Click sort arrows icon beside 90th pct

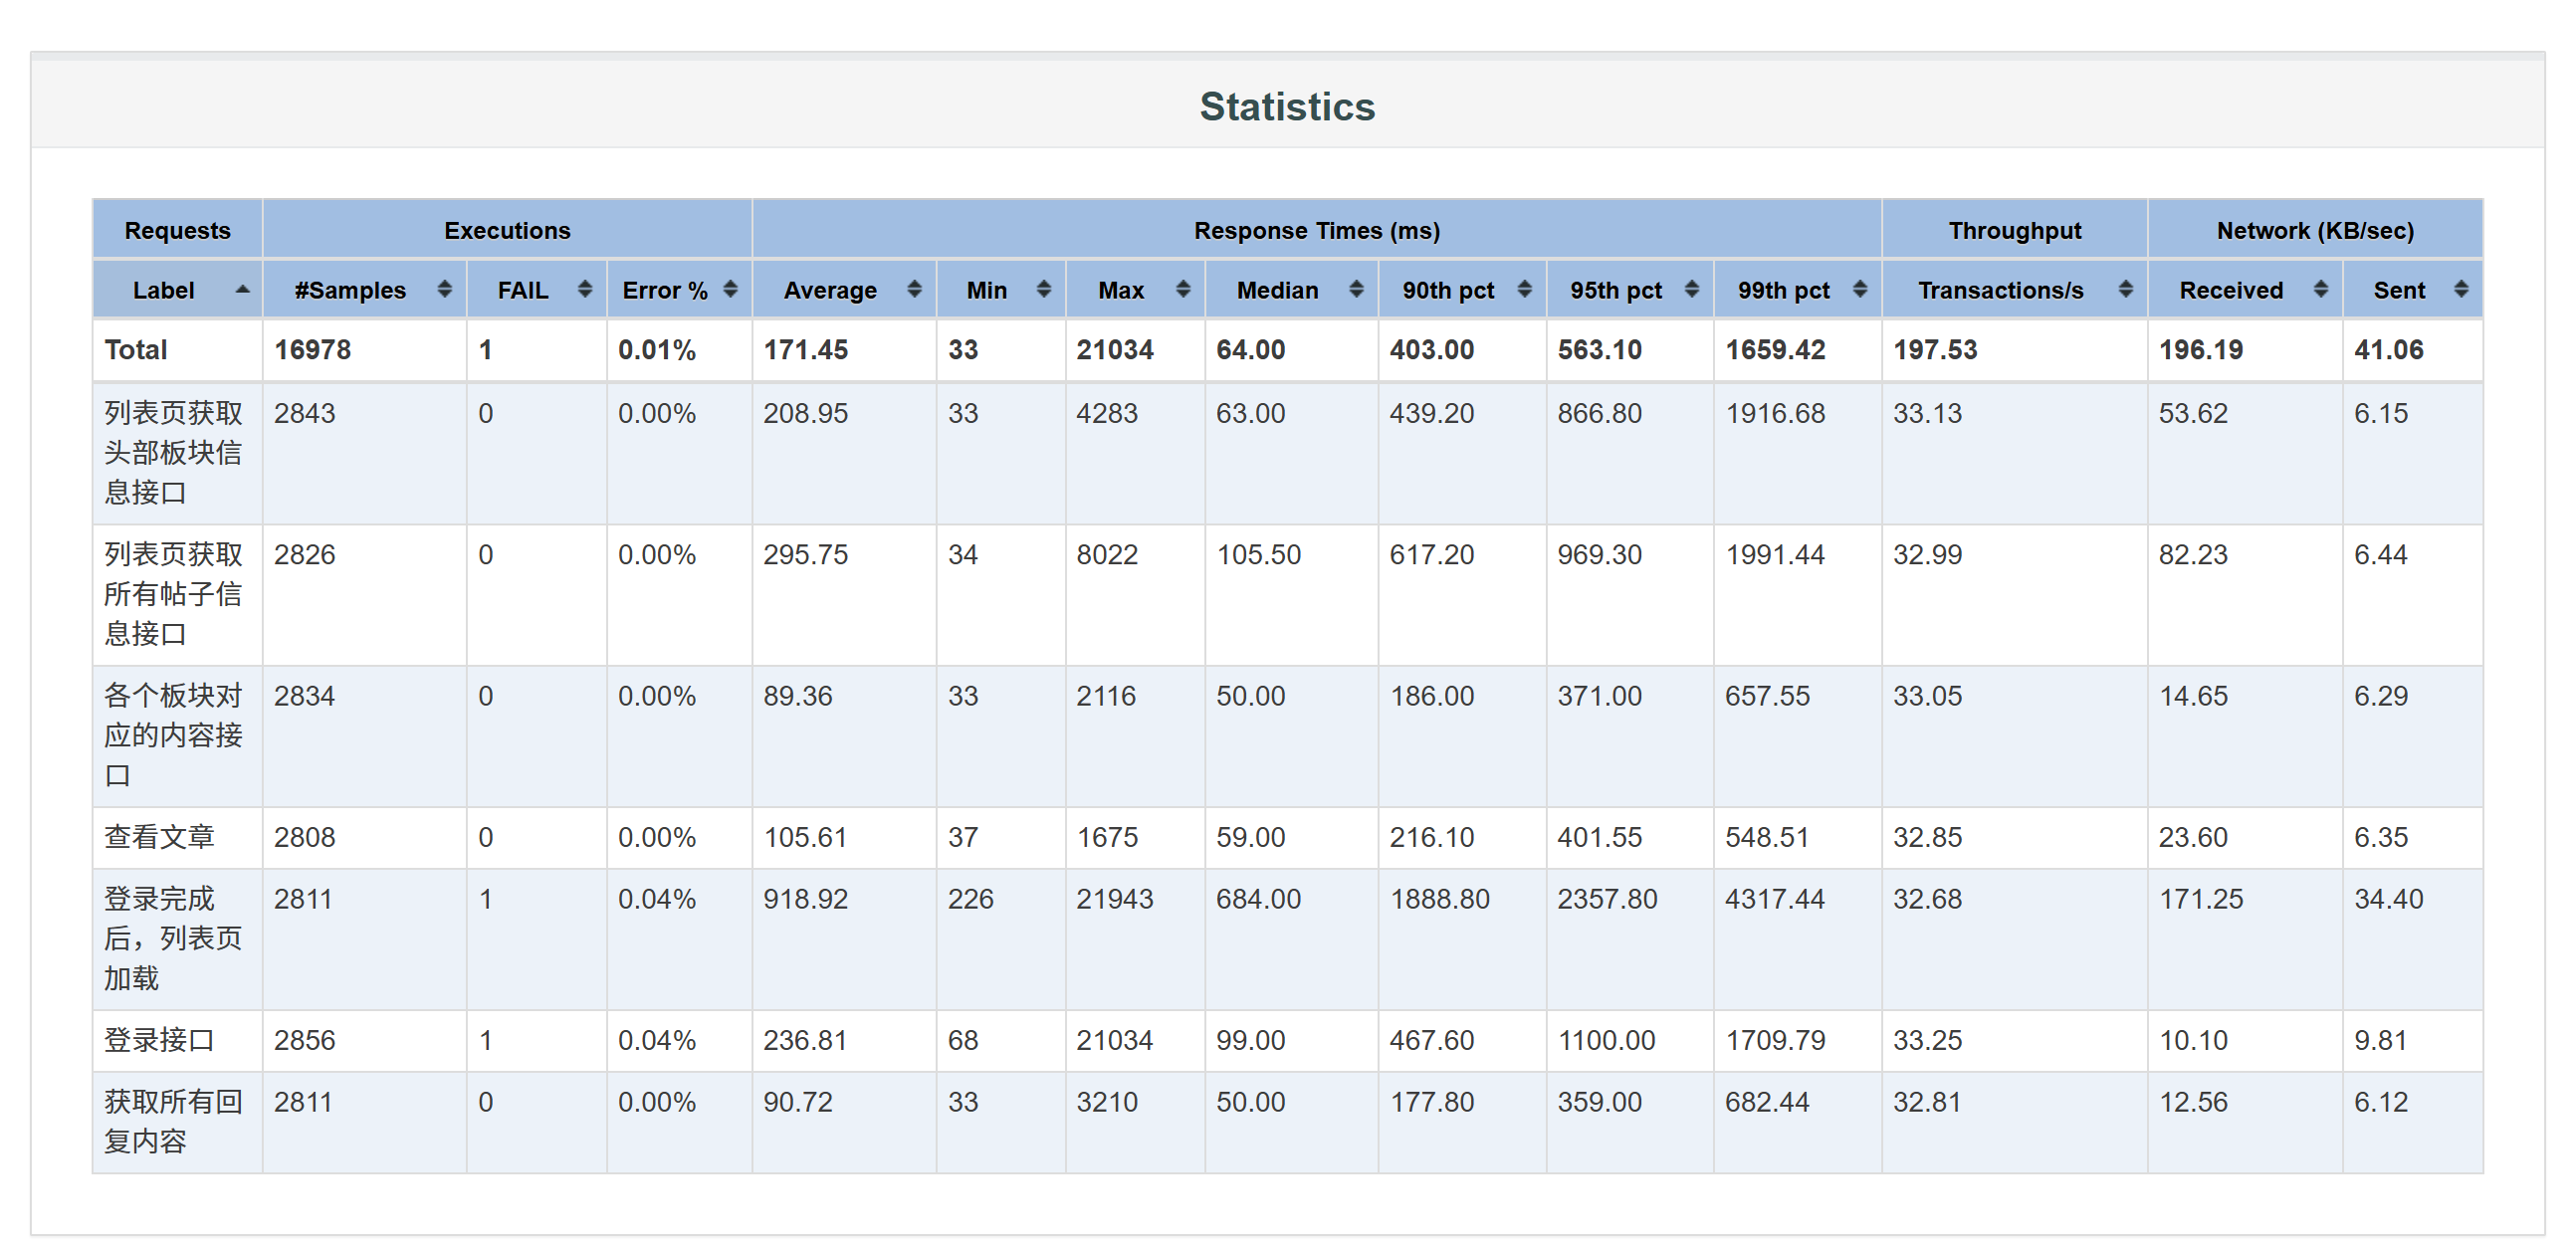(x=1525, y=290)
